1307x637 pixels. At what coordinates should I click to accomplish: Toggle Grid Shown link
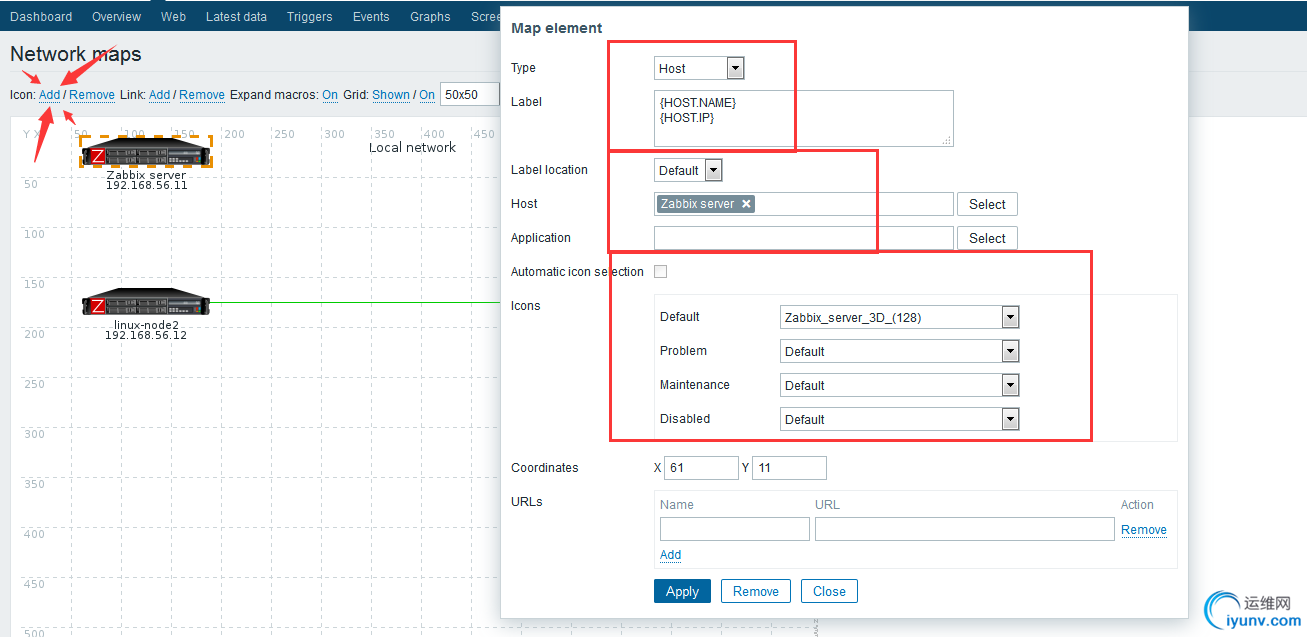click(391, 95)
